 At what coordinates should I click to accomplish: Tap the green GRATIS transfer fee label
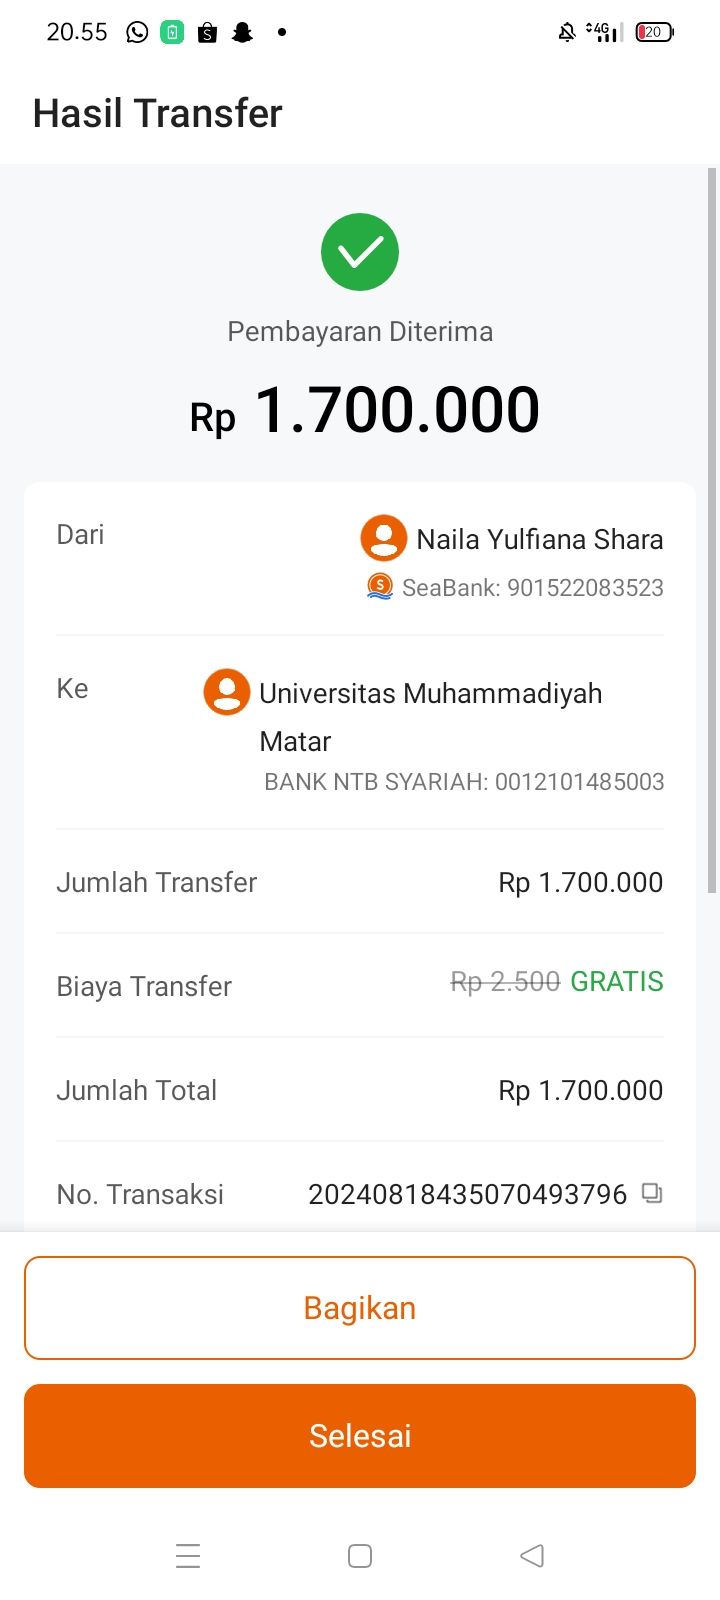(x=617, y=982)
